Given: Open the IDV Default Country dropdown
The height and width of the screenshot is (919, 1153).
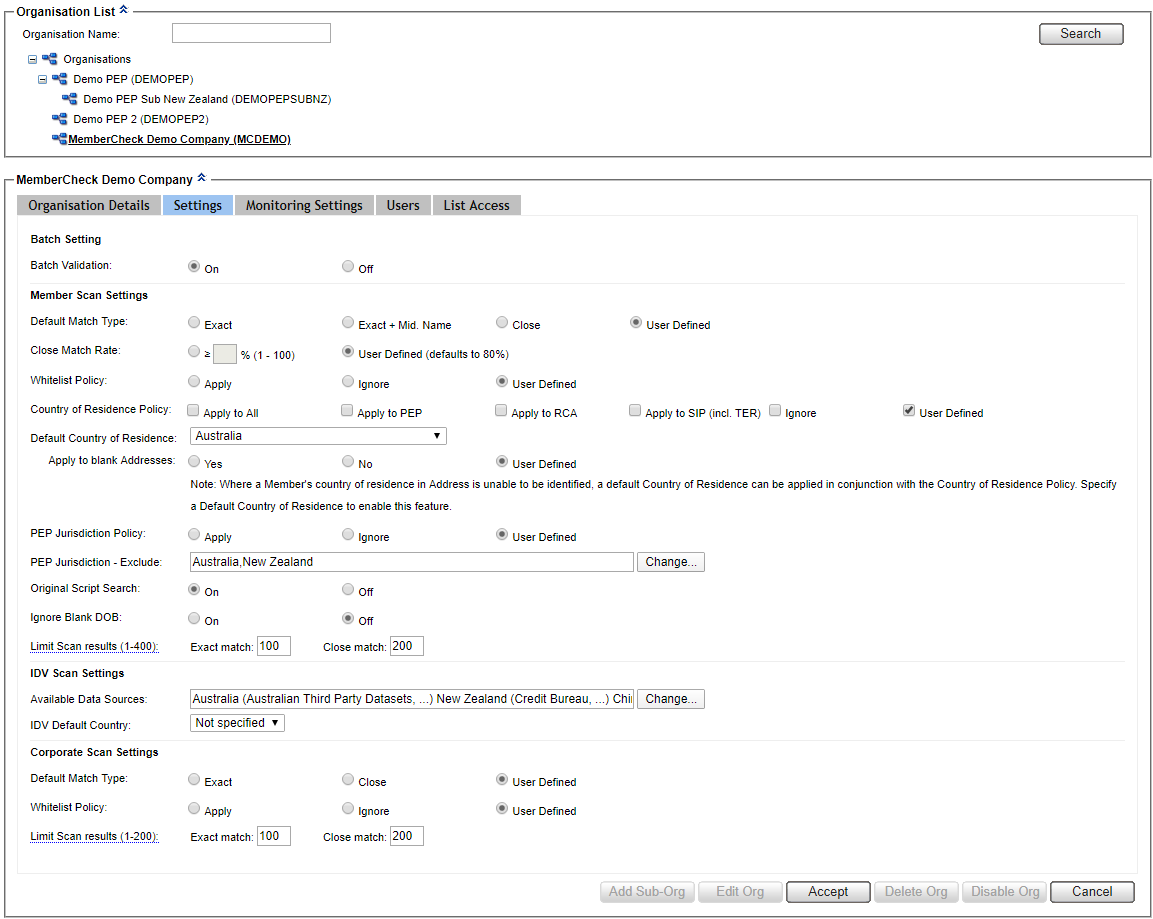Looking at the screenshot, I should [x=238, y=723].
